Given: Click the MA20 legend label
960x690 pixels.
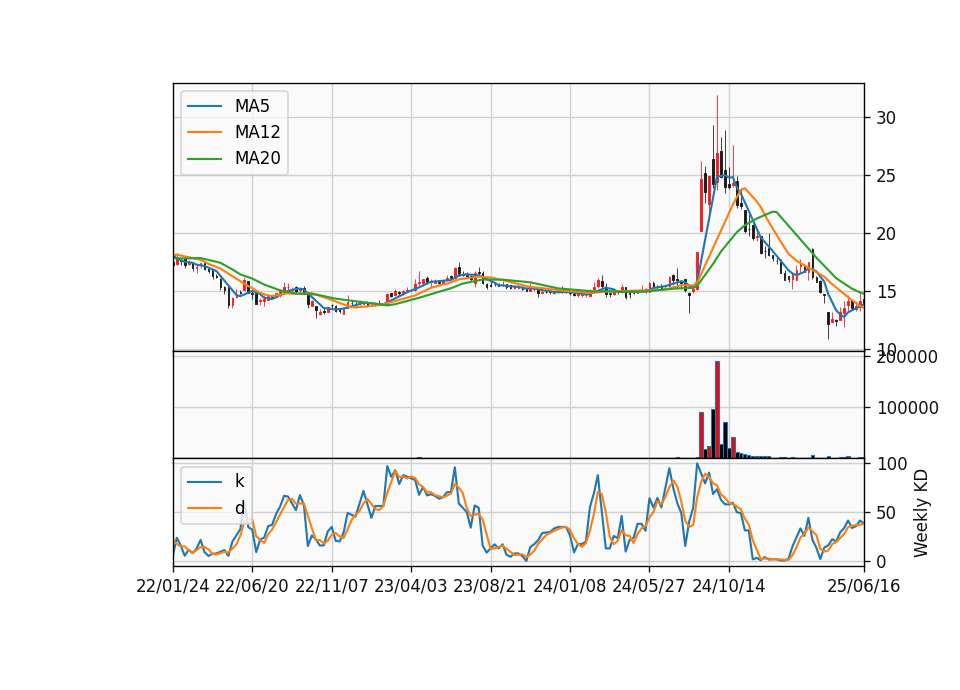Looking at the screenshot, I should coord(257,158).
